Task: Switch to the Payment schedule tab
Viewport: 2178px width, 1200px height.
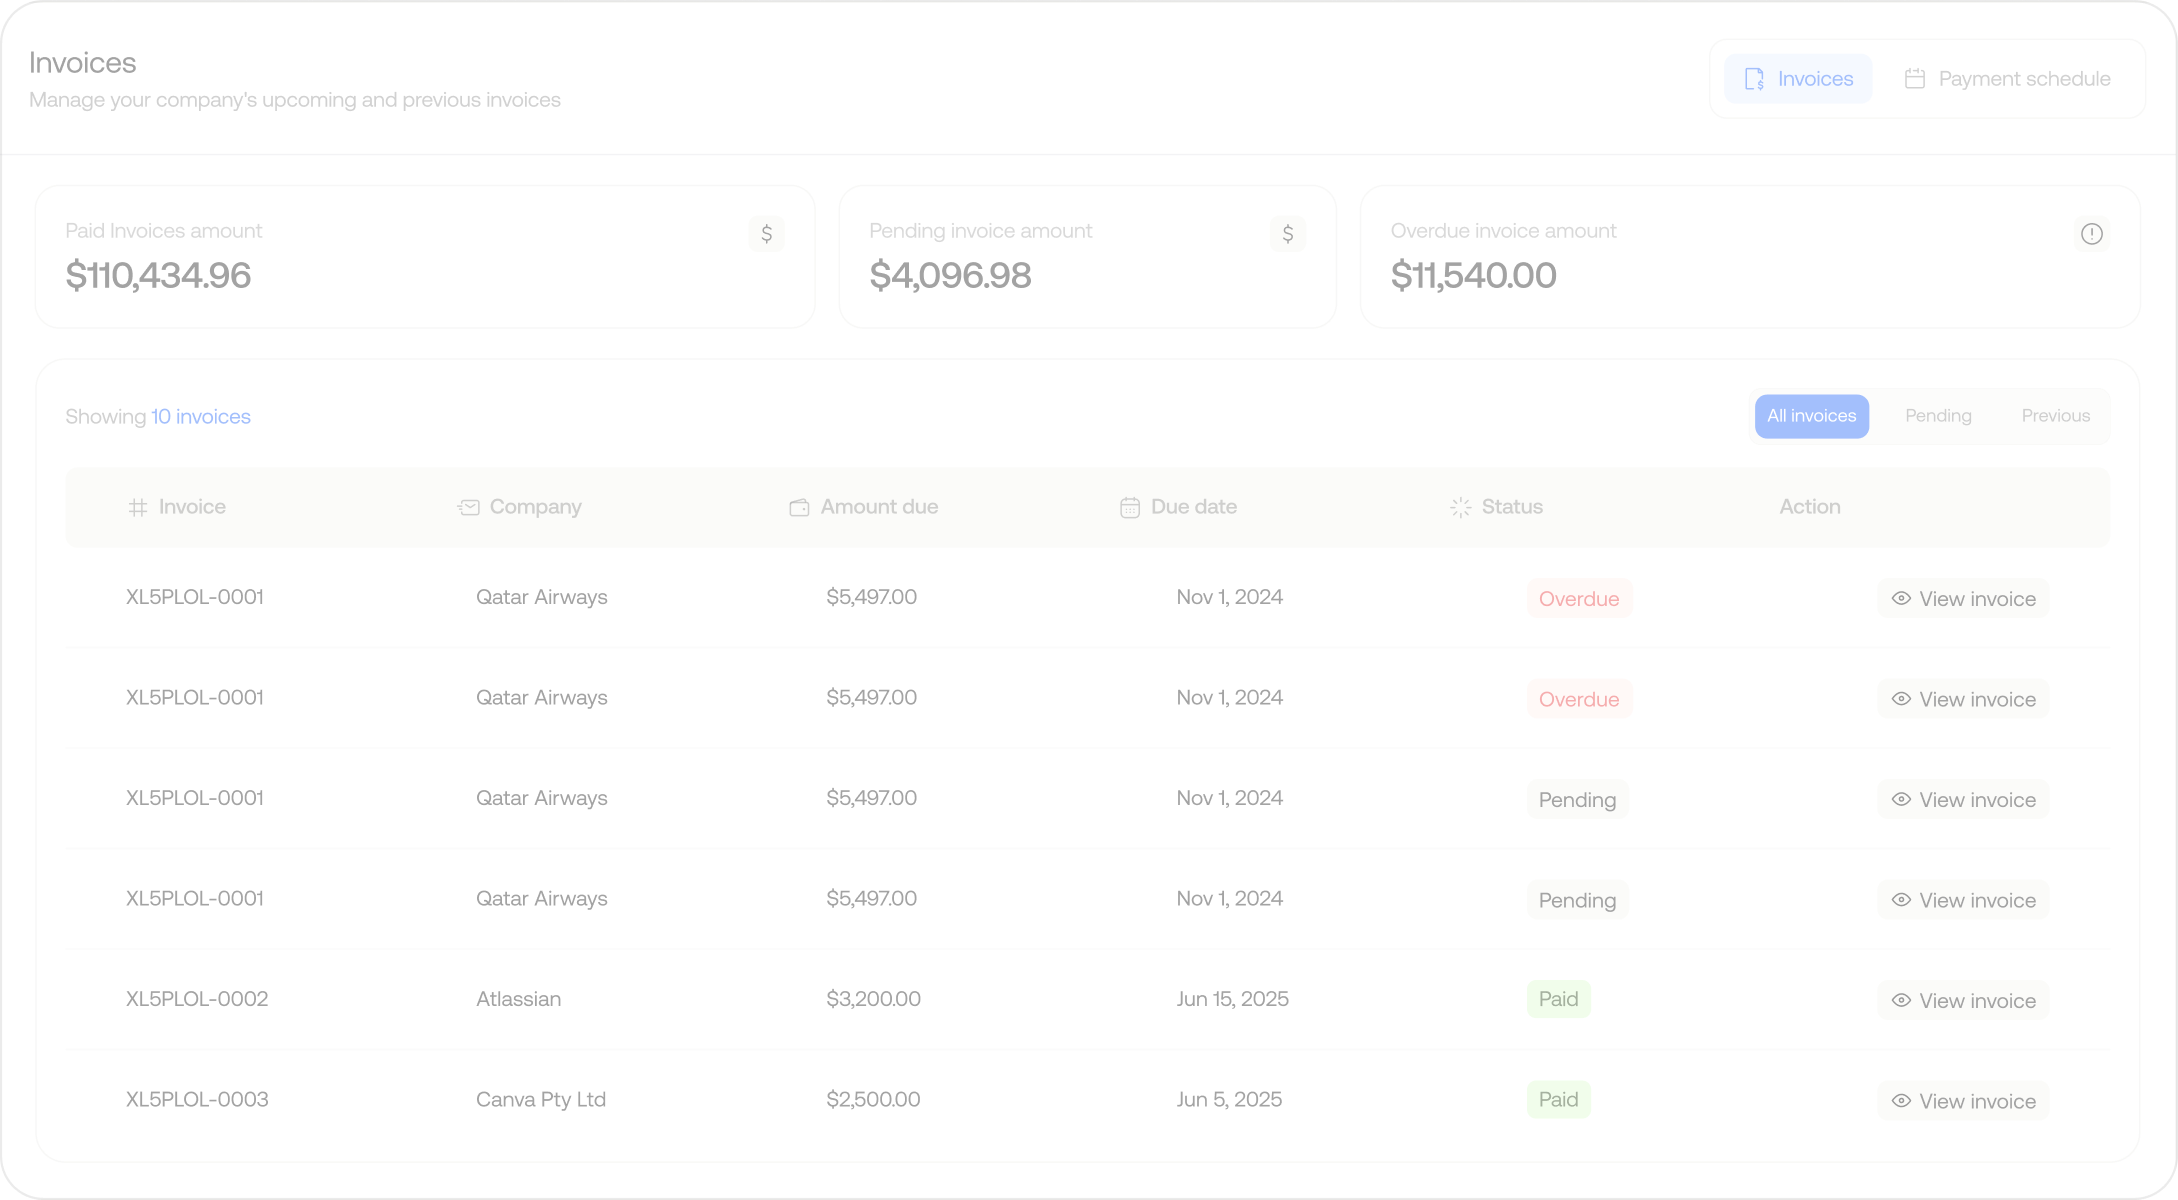Action: click(x=2008, y=79)
